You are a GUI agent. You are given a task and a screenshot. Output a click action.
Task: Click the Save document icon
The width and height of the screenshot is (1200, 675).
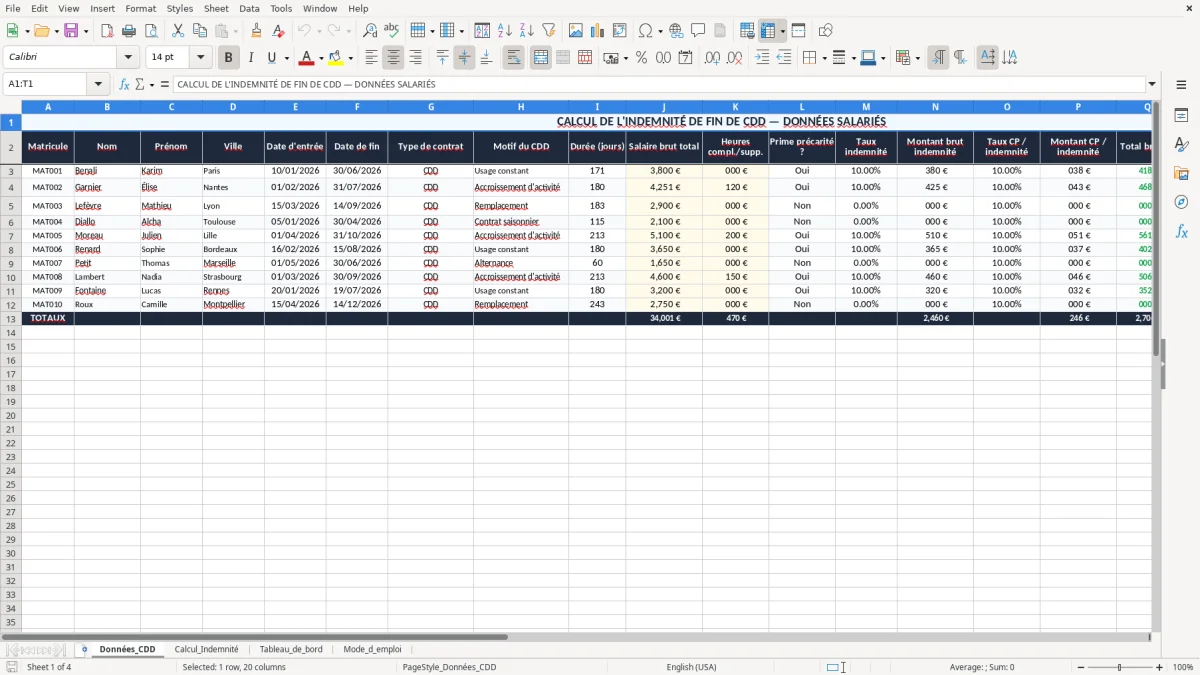coord(71,31)
